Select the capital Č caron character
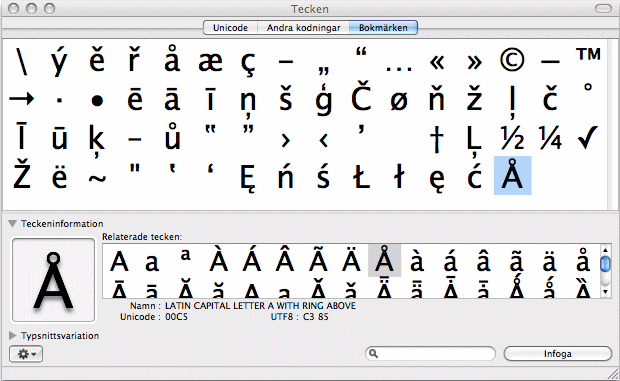Viewport: 620px width, 381px height. pos(361,96)
